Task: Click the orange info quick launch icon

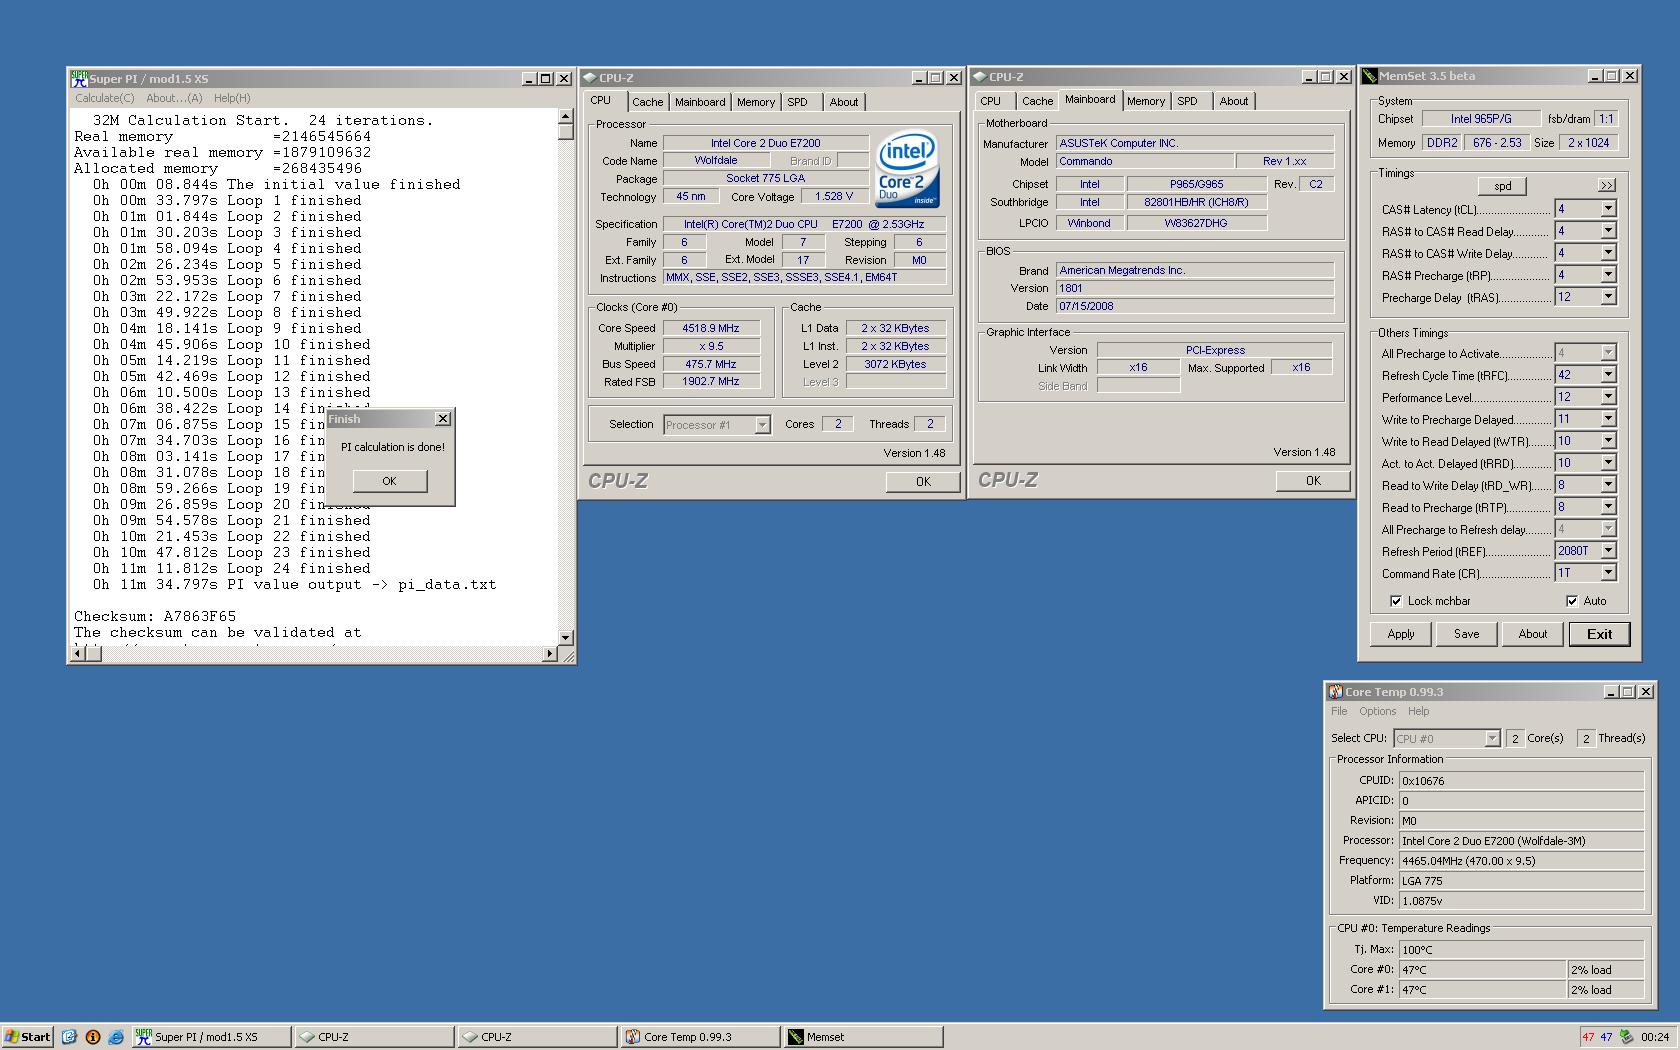Action: [93, 1037]
